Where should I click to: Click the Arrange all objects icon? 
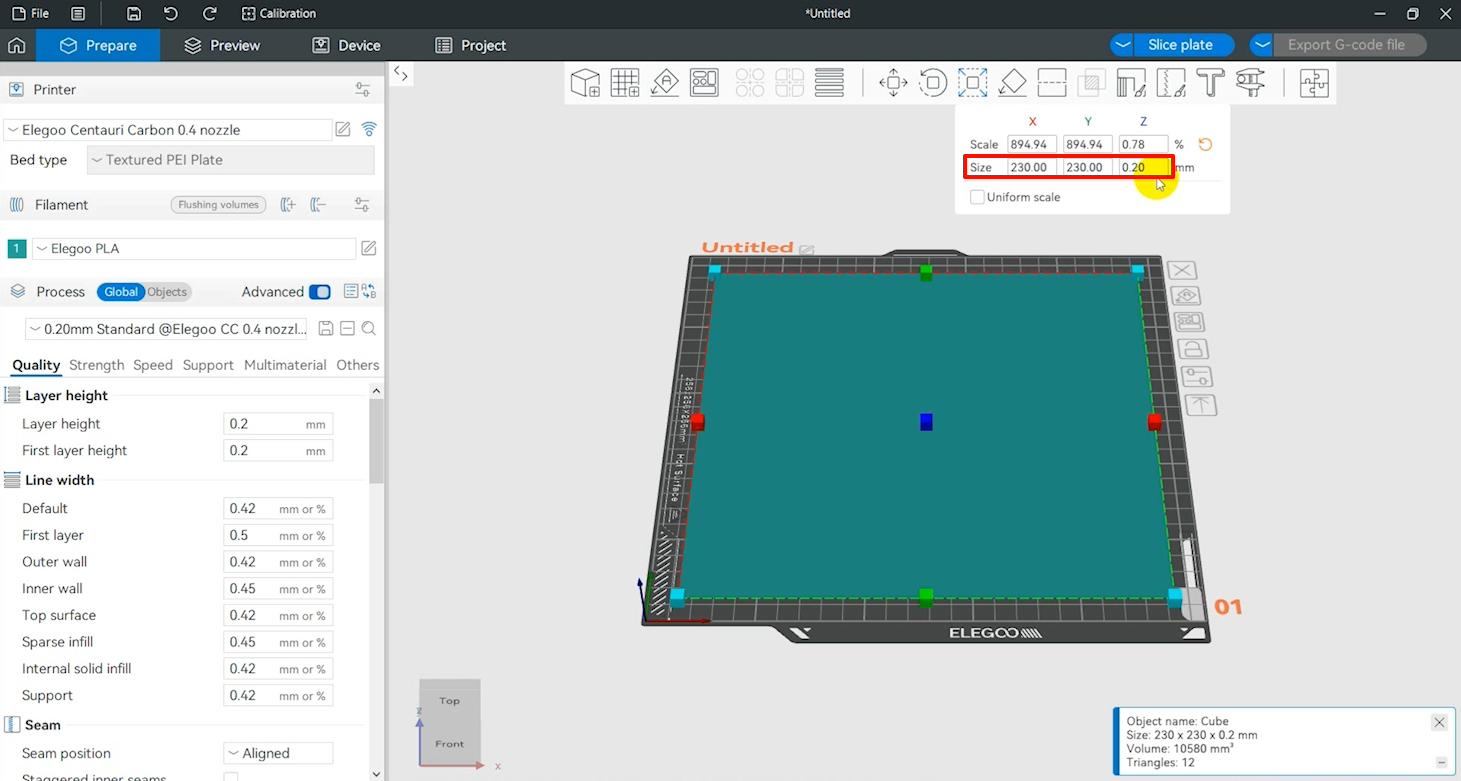[x=704, y=82]
